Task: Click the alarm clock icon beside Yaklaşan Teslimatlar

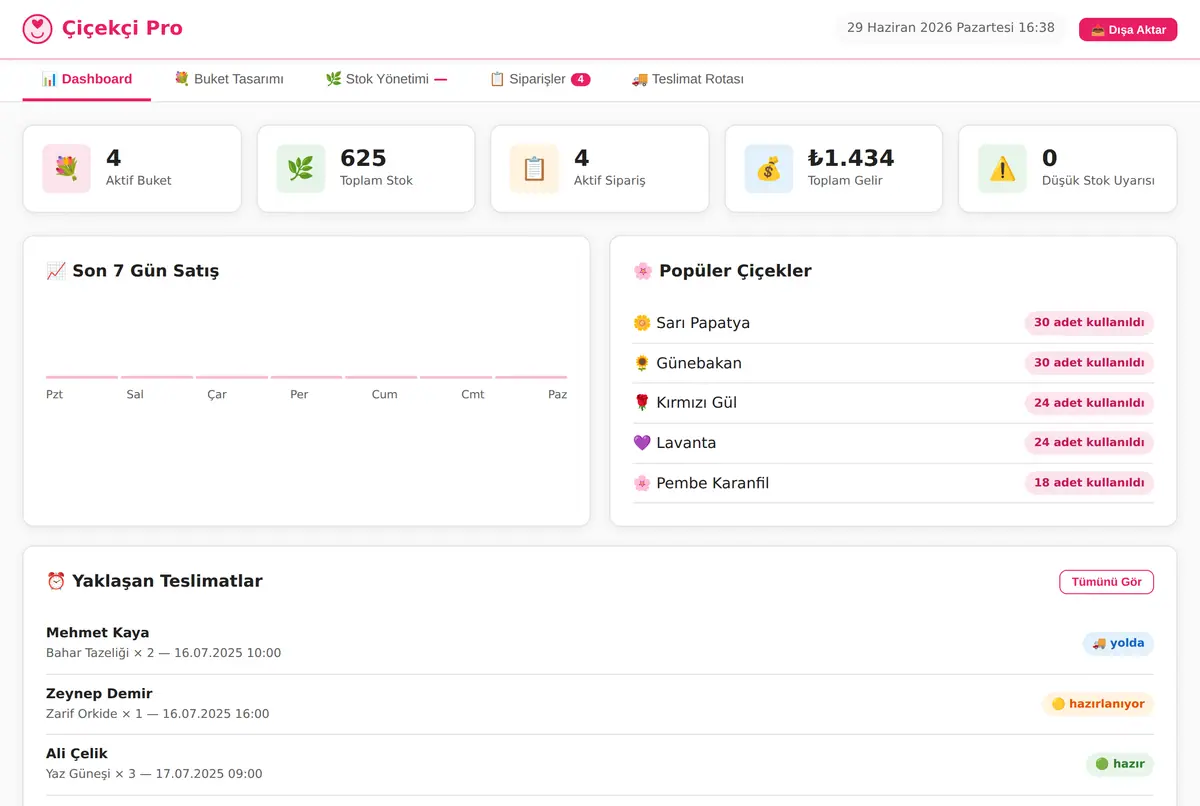Action: click(56, 581)
